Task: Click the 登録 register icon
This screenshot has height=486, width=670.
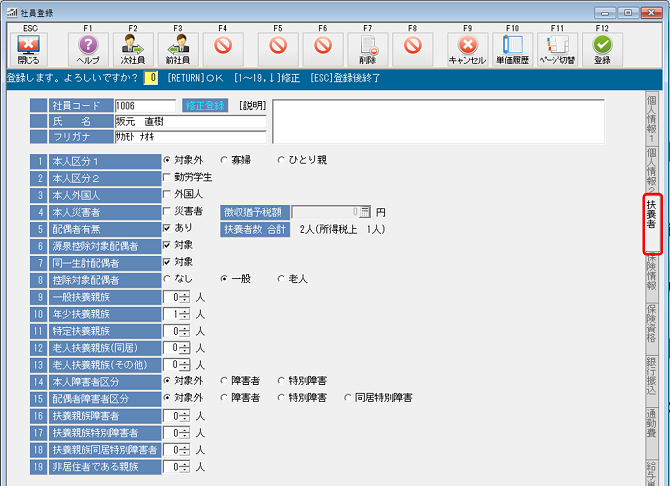Action: (x=602, y=46)
